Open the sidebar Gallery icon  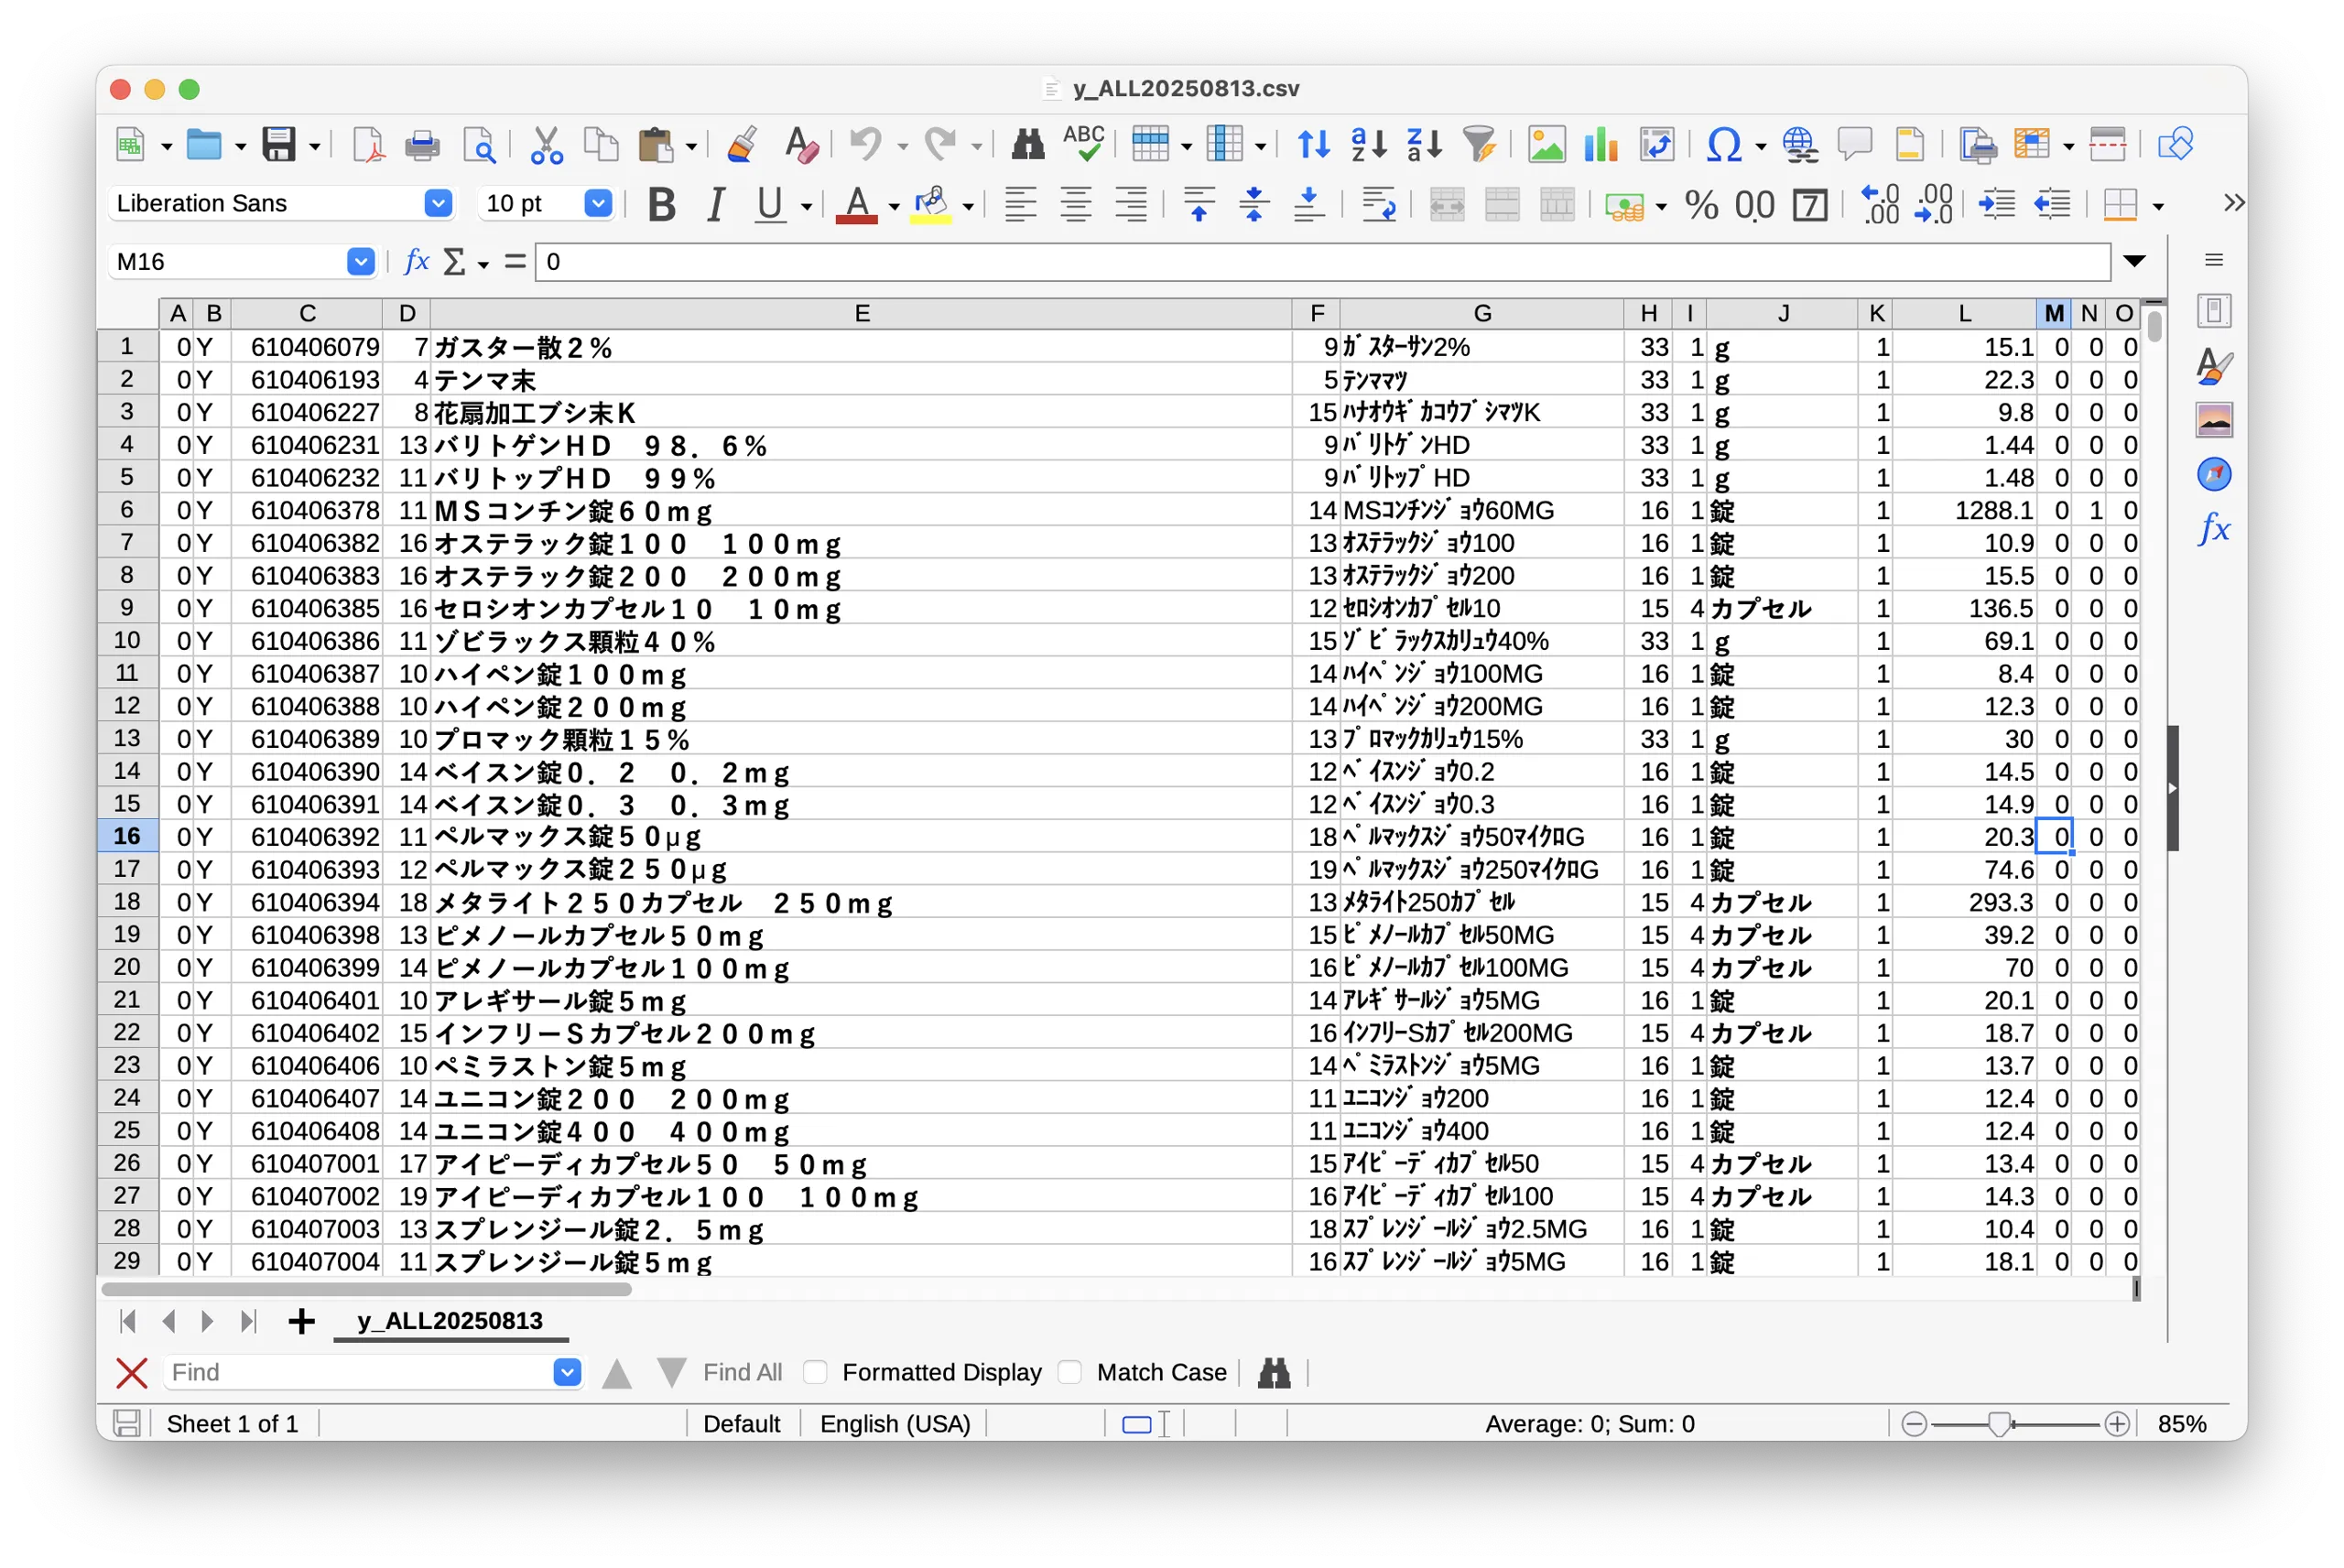[2213, 420]
